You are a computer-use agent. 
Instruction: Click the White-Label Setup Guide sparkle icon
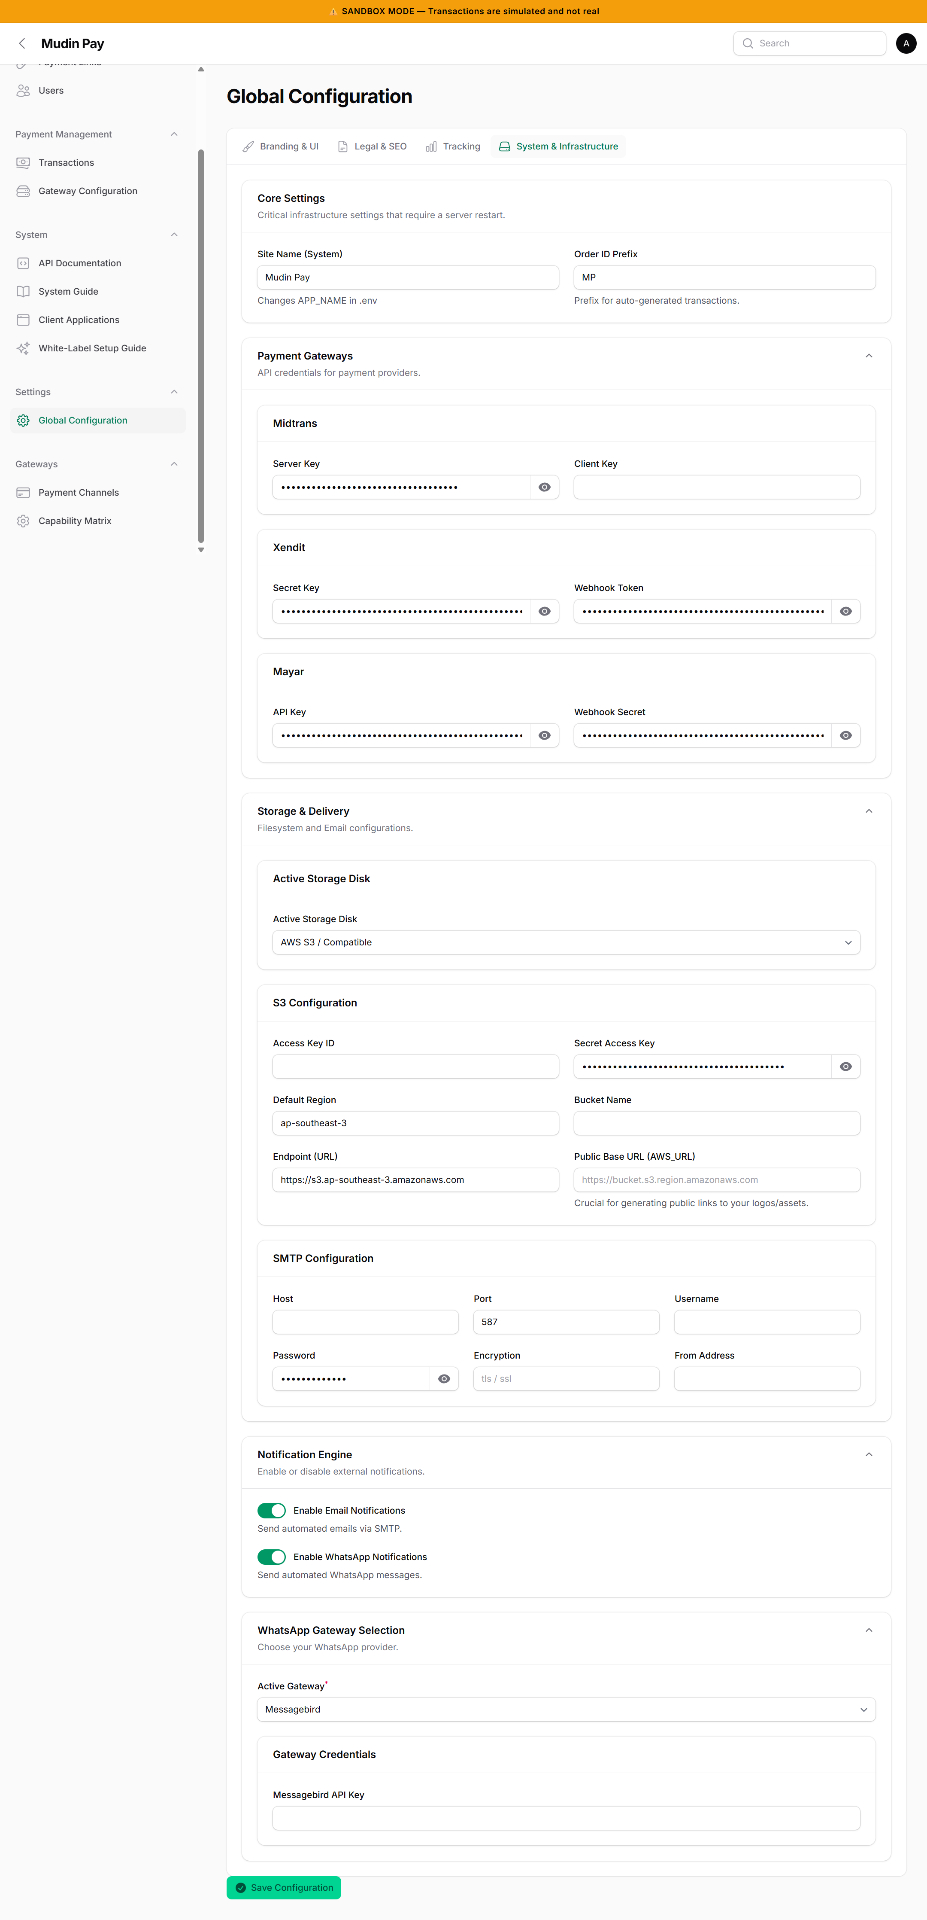23,348
